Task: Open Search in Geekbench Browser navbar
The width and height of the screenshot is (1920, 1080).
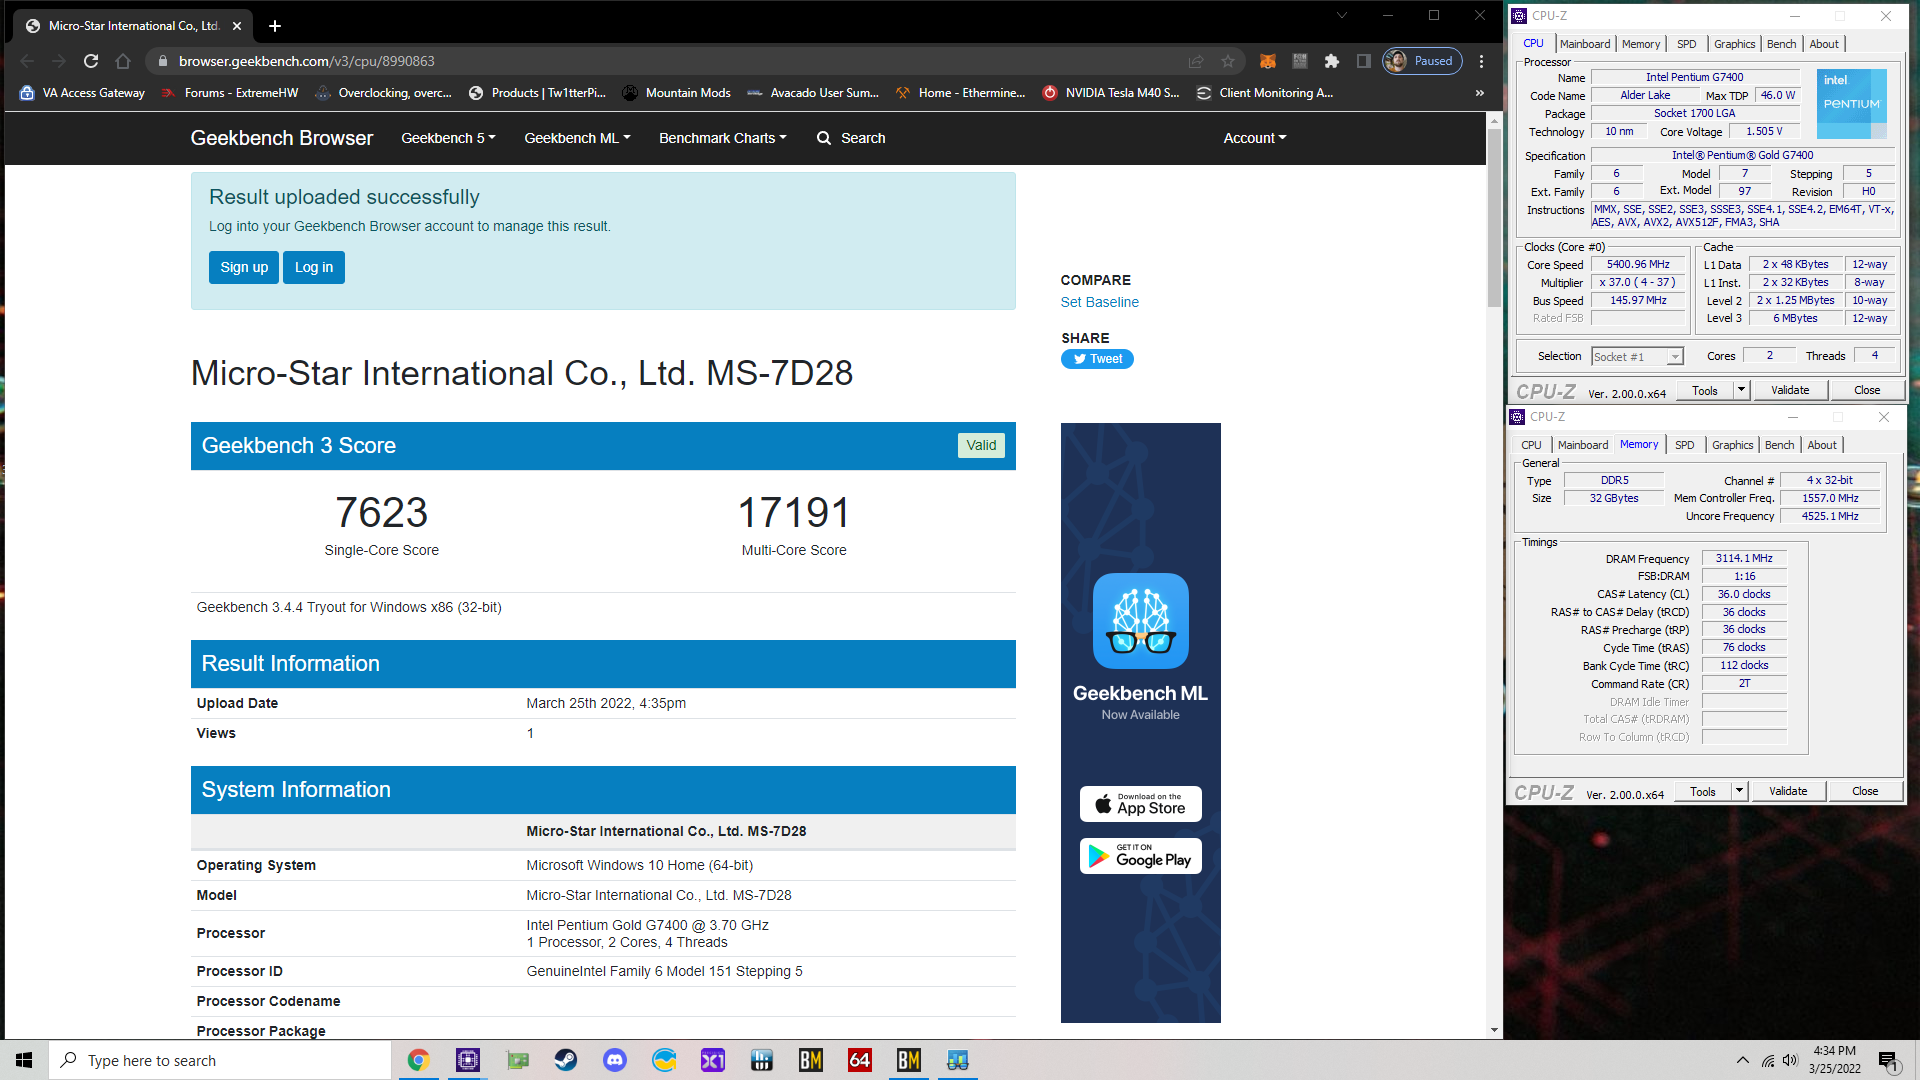Action: point(851,138)
